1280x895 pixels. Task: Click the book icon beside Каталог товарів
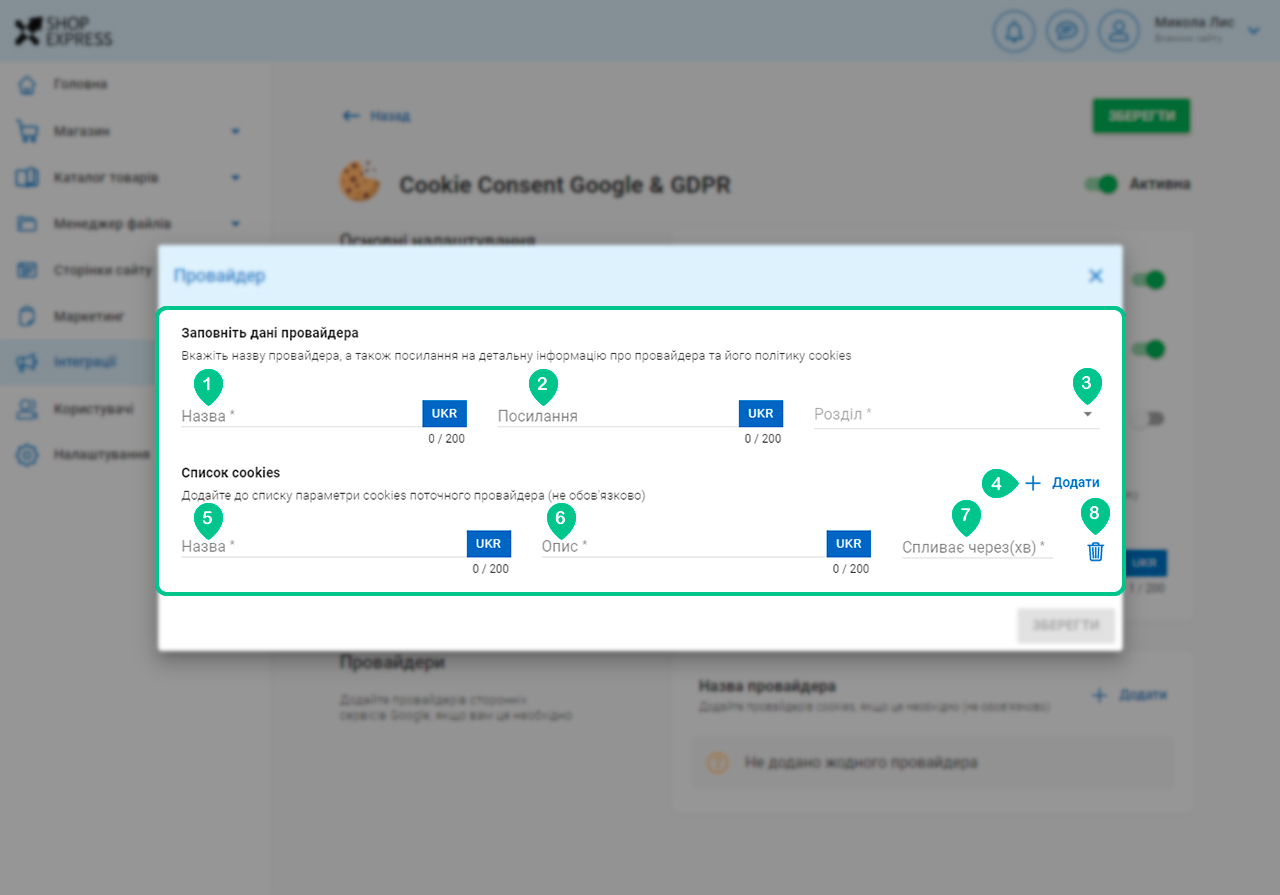coord(28,178)
